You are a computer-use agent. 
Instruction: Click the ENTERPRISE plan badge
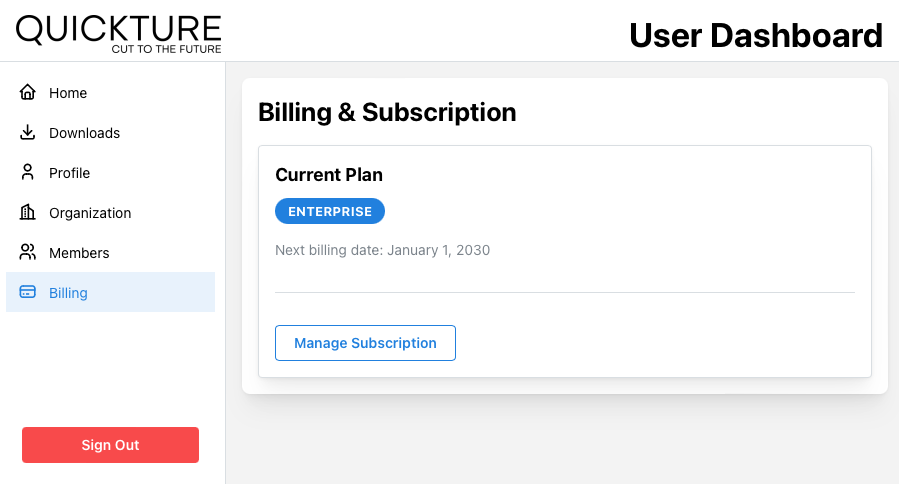point(330,211)
